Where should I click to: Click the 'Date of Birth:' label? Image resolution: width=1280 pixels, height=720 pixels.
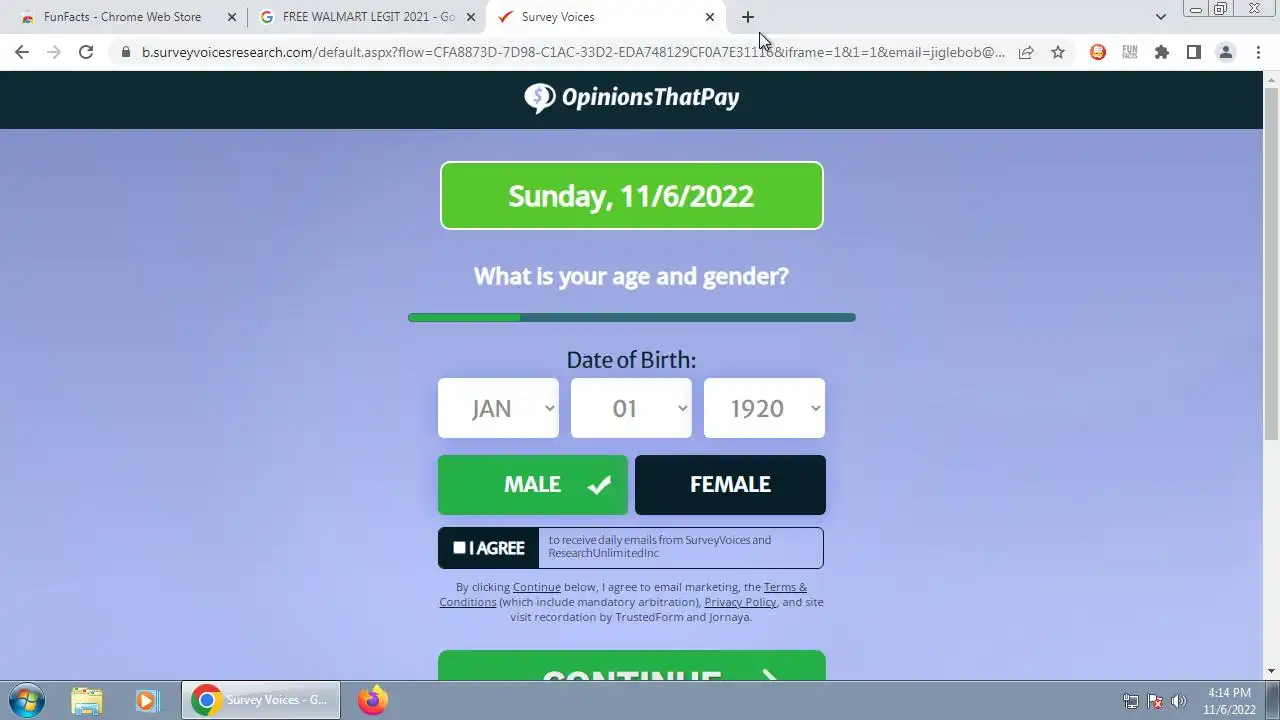pyautogui.click(x=631, y=360)
